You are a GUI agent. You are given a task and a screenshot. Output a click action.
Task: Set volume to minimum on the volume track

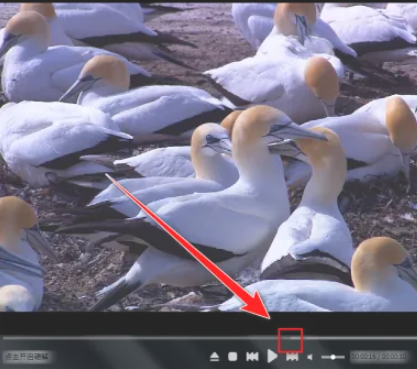point(322,357)
